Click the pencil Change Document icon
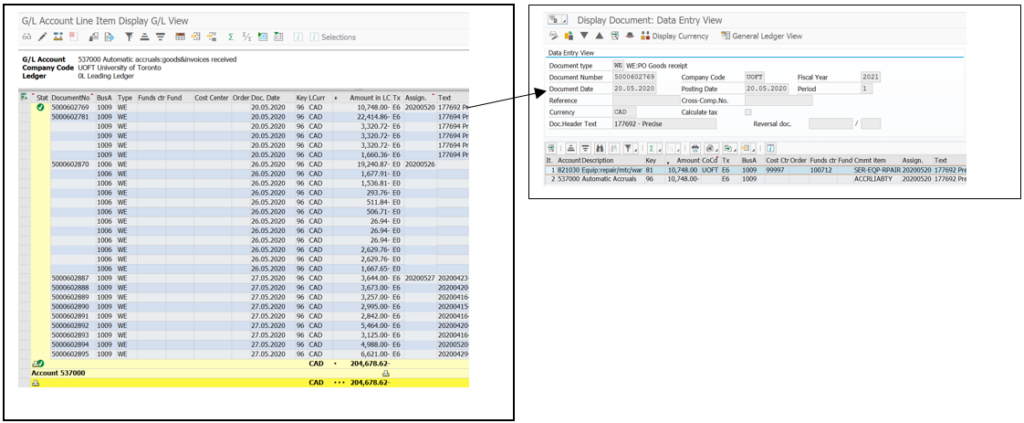Screen dimensions: 1024x423 pyautogui.click(x=42, y=37)
